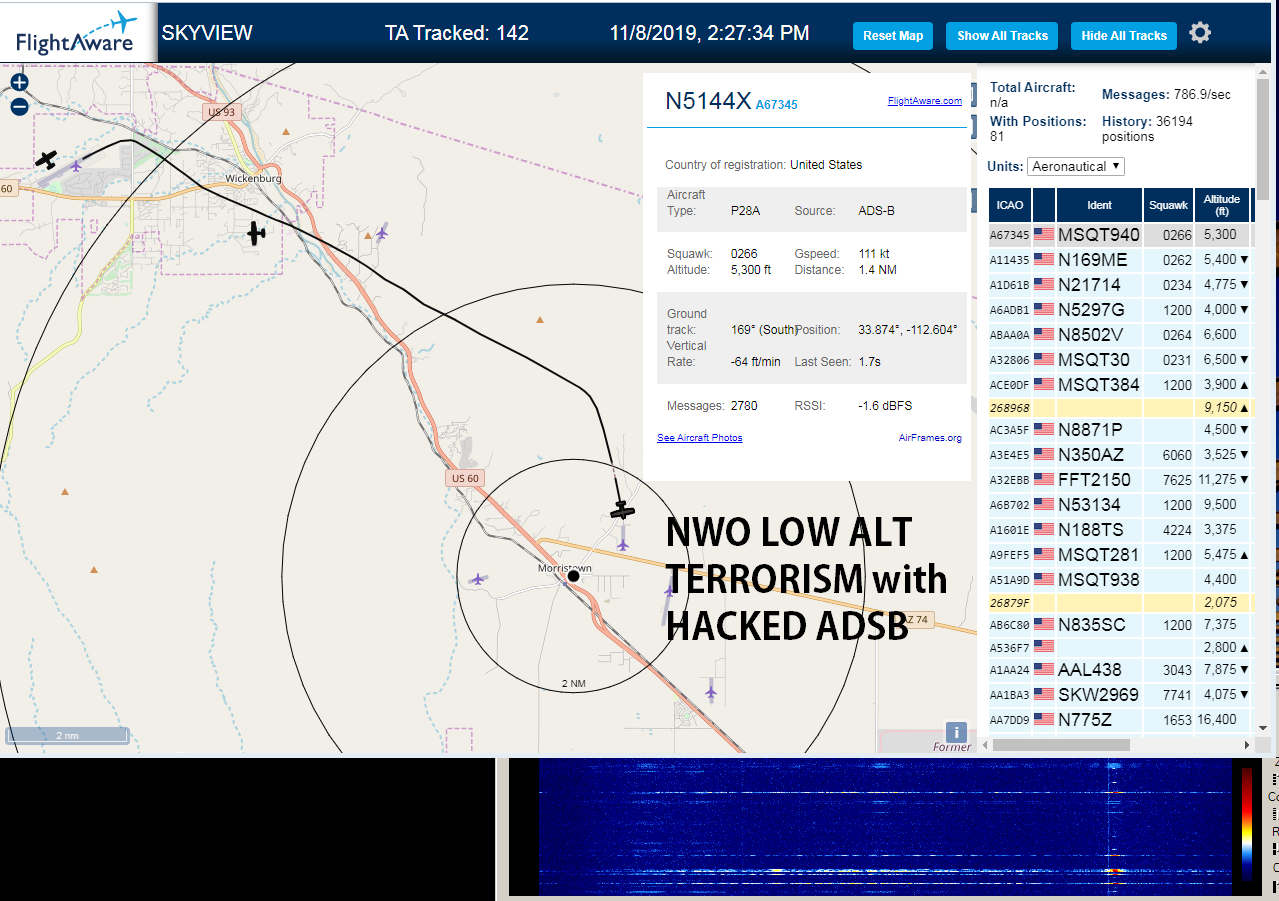Click the N5144X aircraft title
Viewport: 1279px width, 901px height.
708,101
